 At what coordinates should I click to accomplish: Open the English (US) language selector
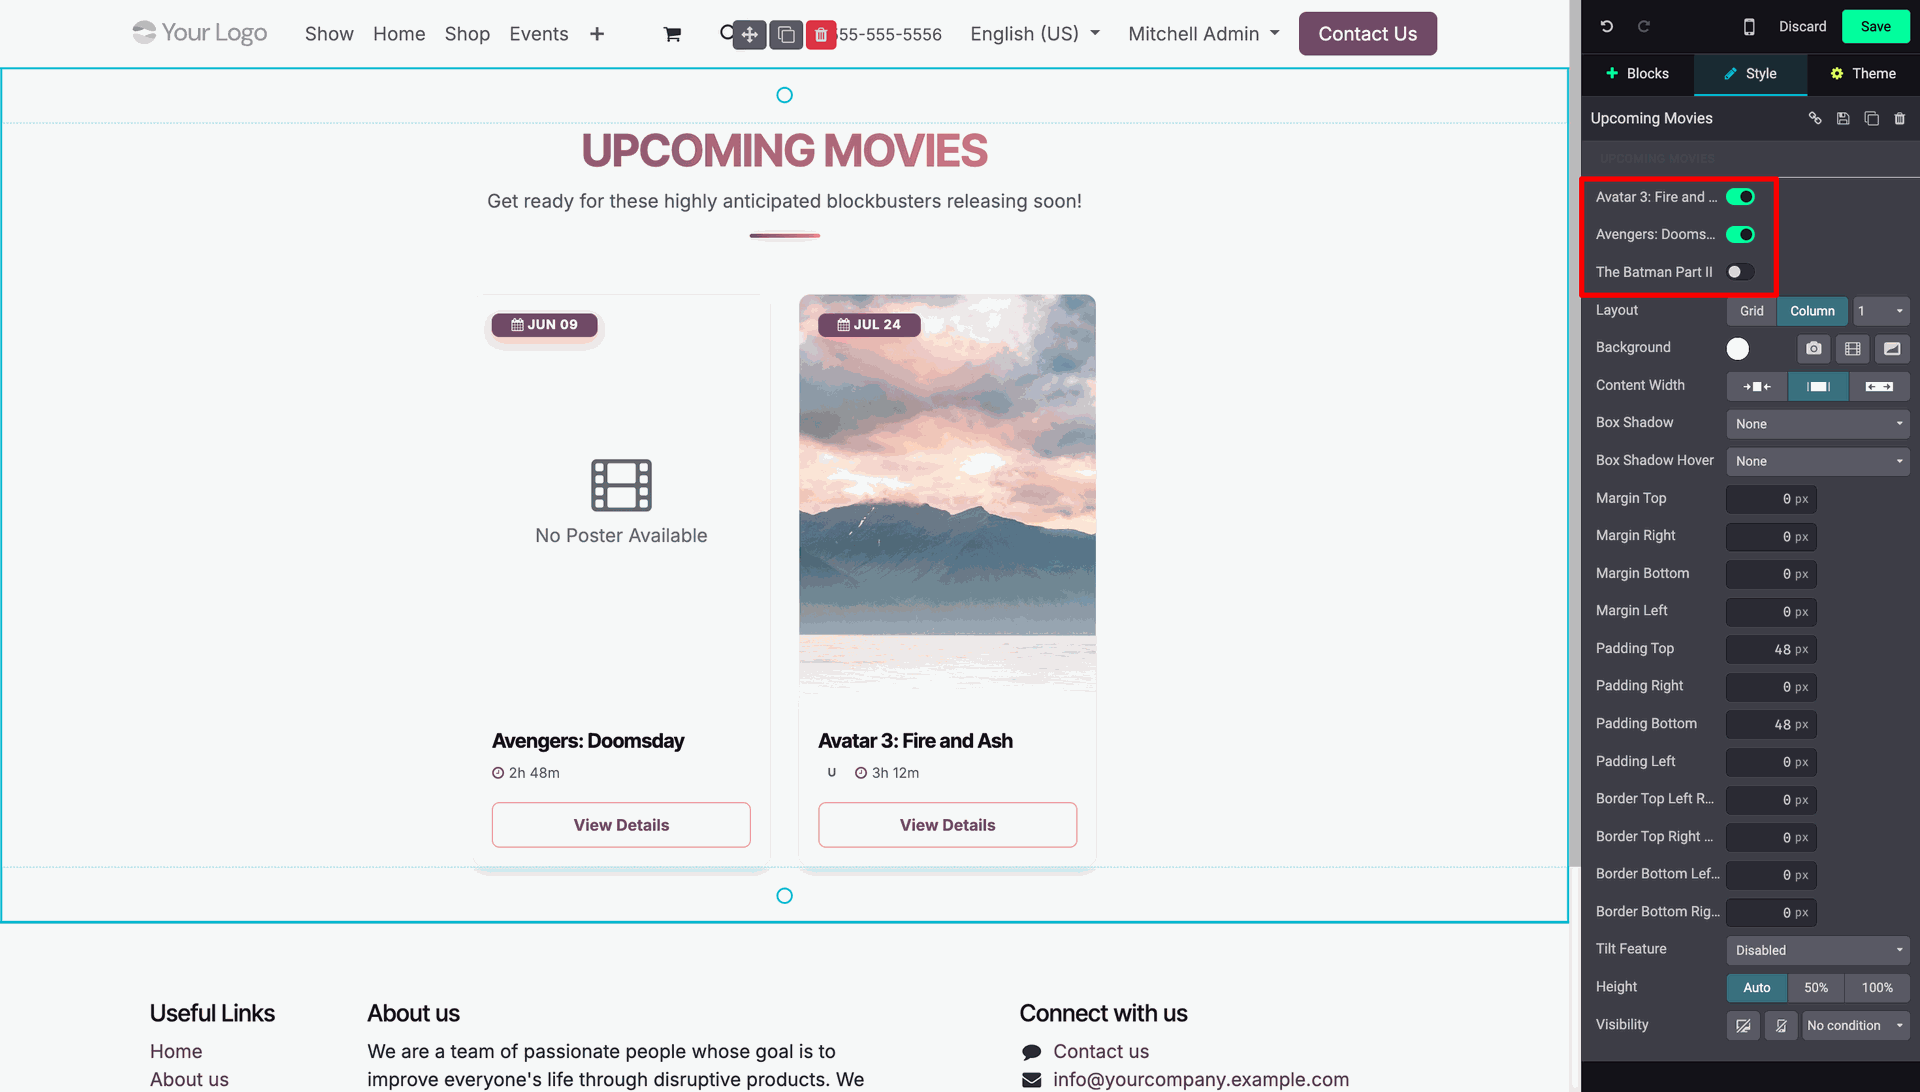(x=1035, y=34)
